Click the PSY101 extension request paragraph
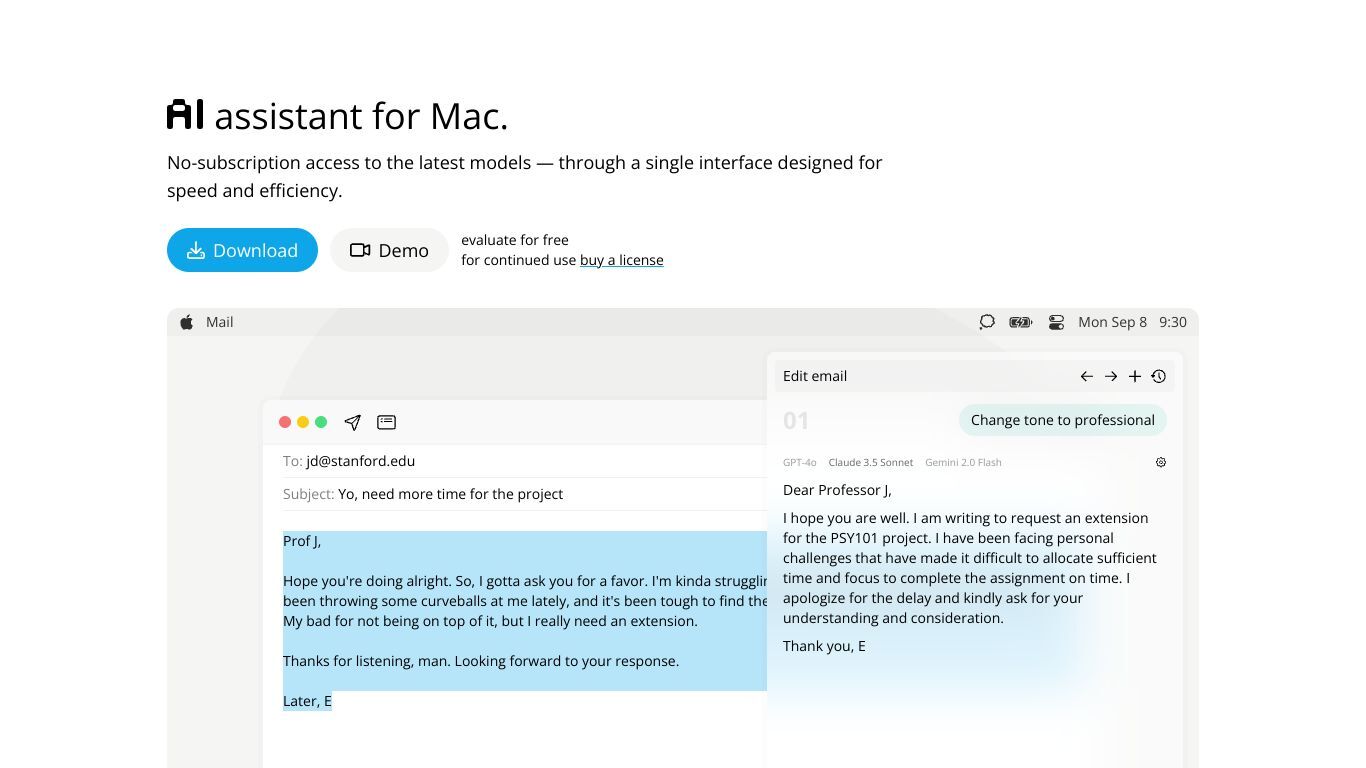Screen dimensions: 1366x768 [970, 568]
